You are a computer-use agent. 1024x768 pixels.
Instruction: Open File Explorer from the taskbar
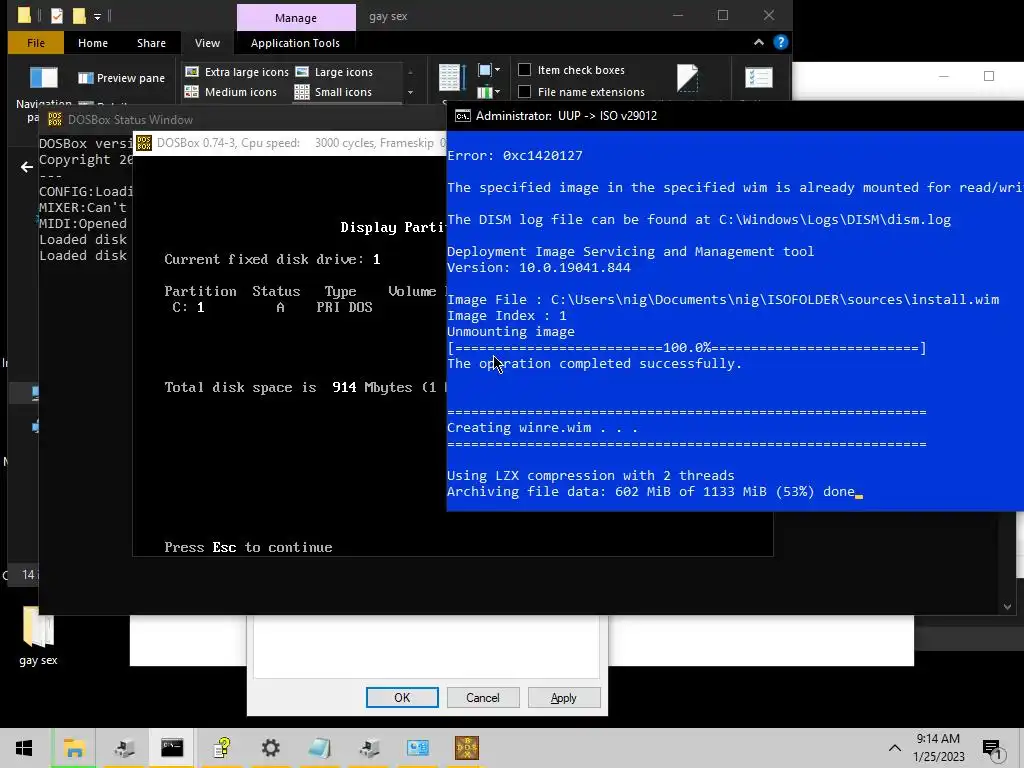[74, 748]
